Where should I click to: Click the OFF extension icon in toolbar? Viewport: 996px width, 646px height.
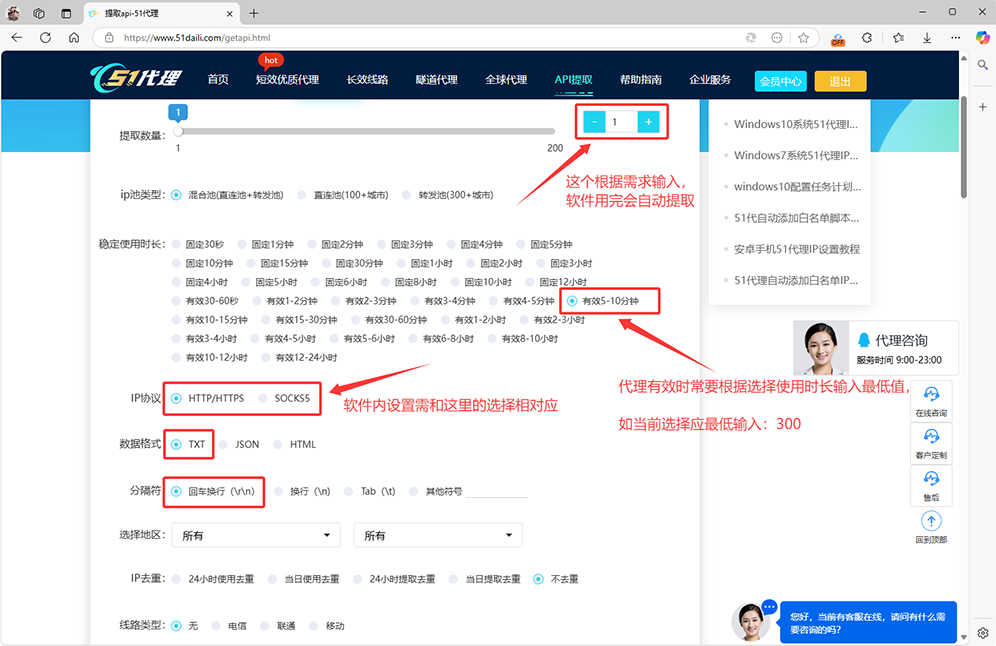point(838,39)
